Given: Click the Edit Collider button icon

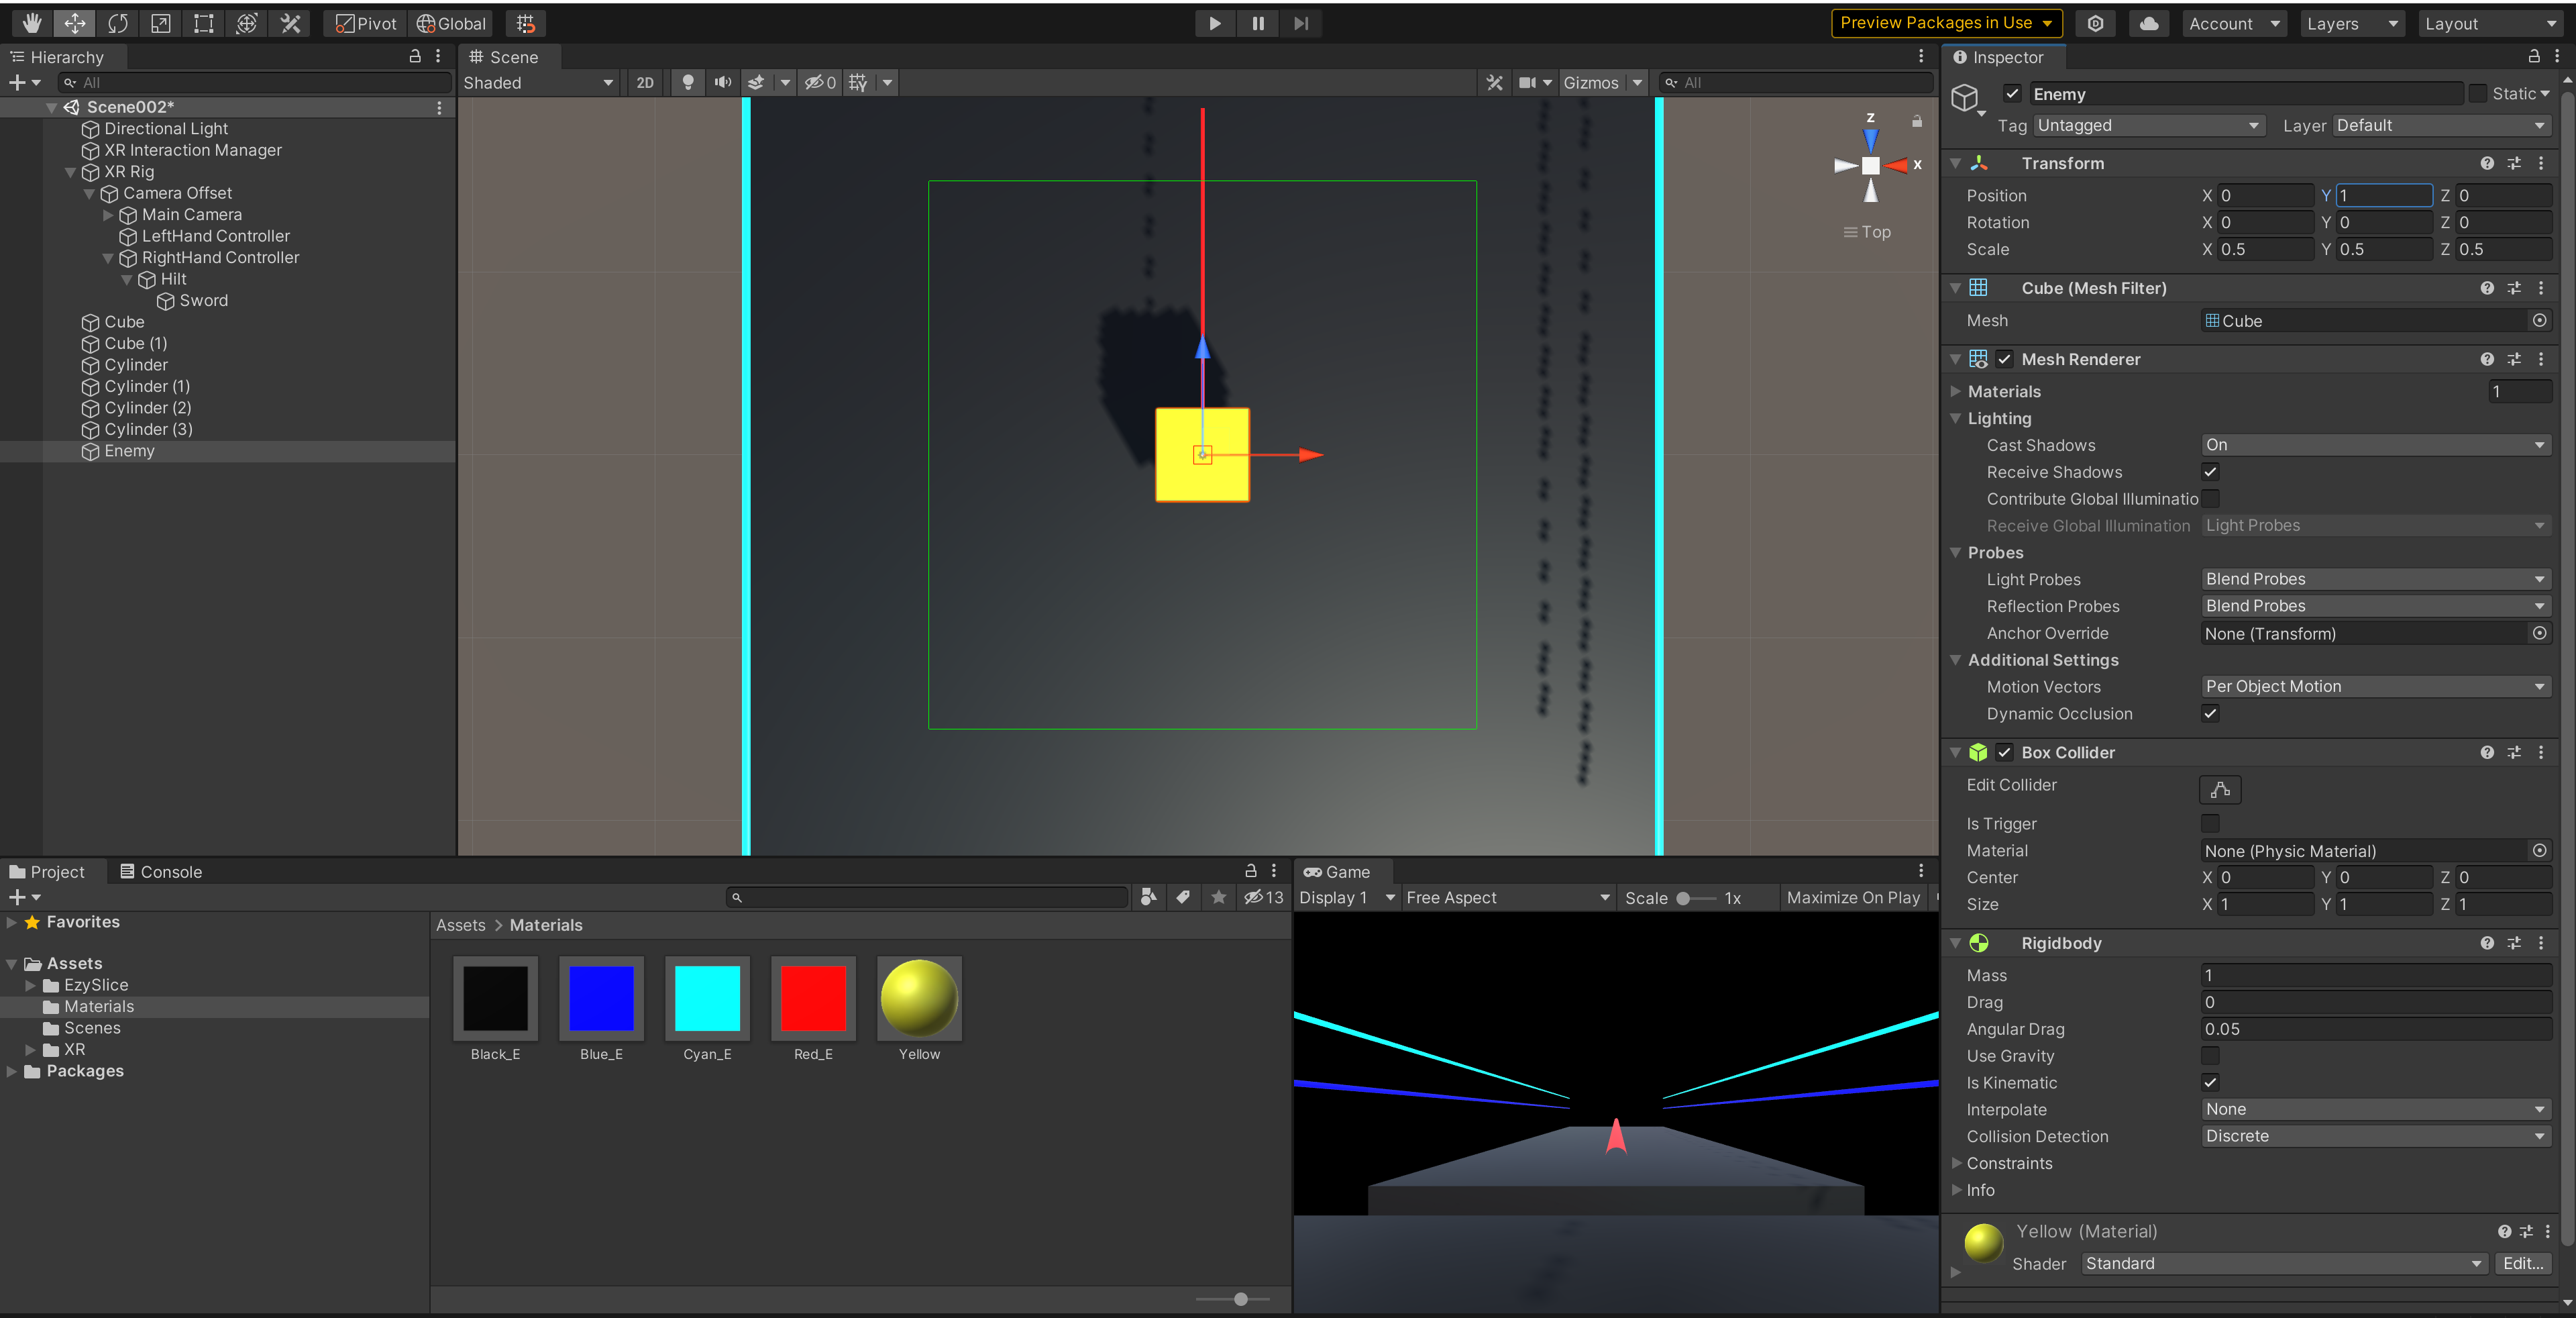Looking at the screenshot, I should click(x=2219, y=790).
